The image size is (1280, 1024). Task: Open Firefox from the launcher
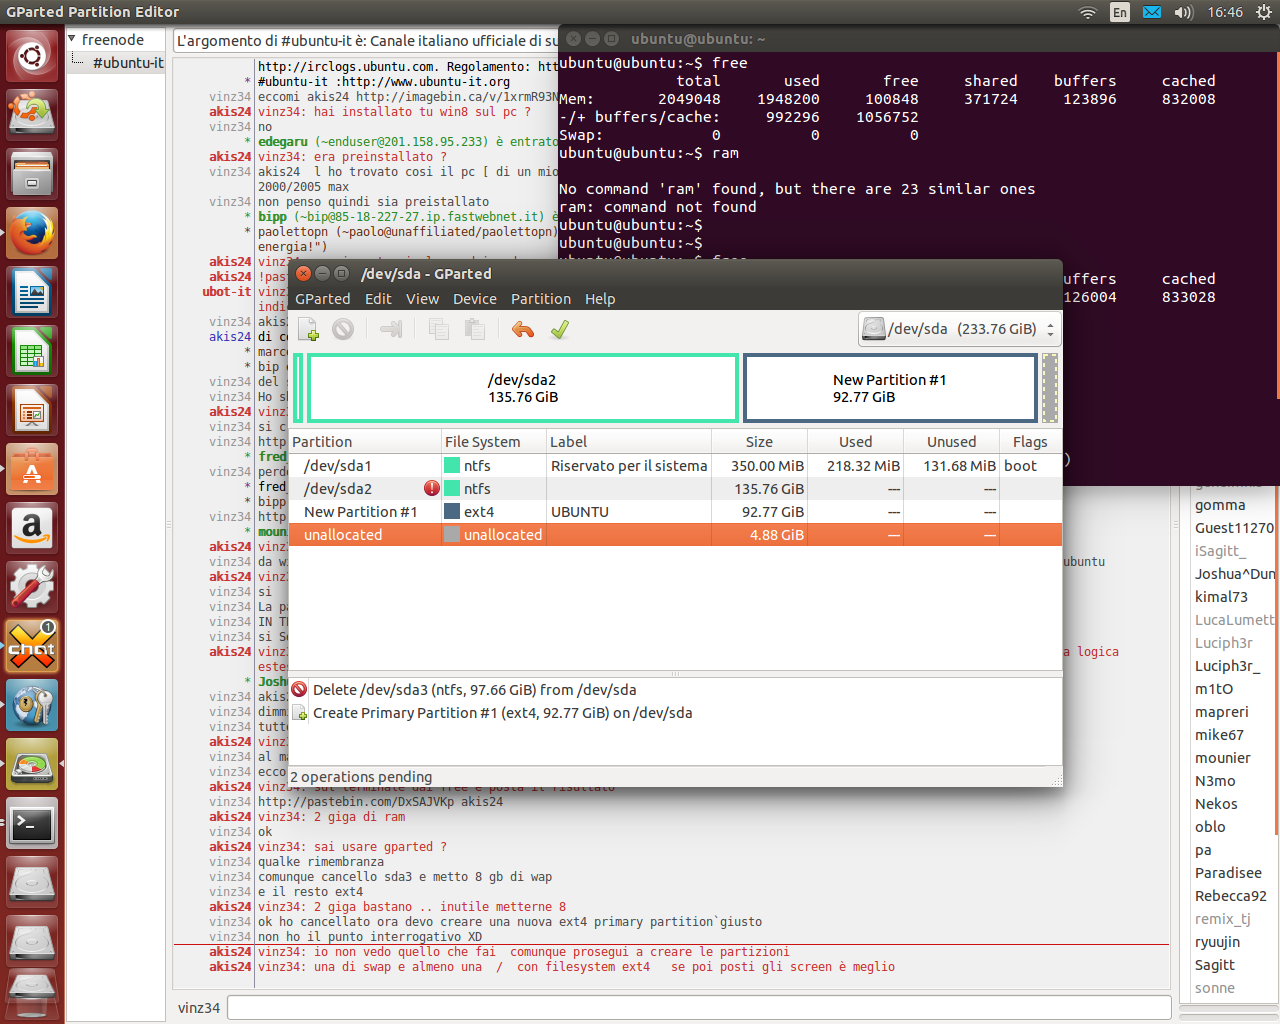(32, 233)
